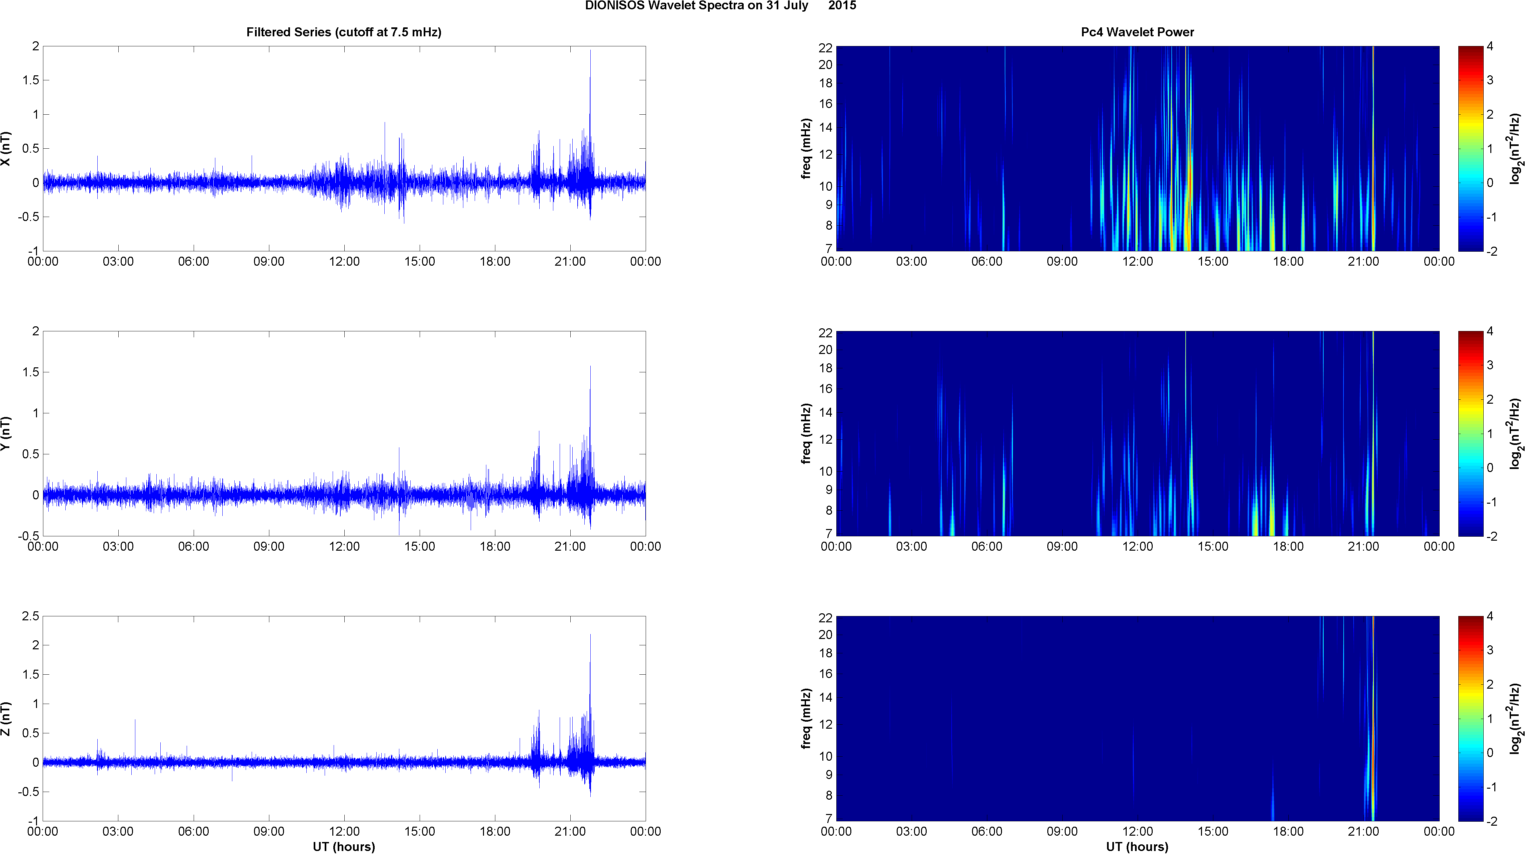Click the '4' tick on the bottom colorbar
The height and width of the screenshot is (854, 1525).
coord(1490,616)
